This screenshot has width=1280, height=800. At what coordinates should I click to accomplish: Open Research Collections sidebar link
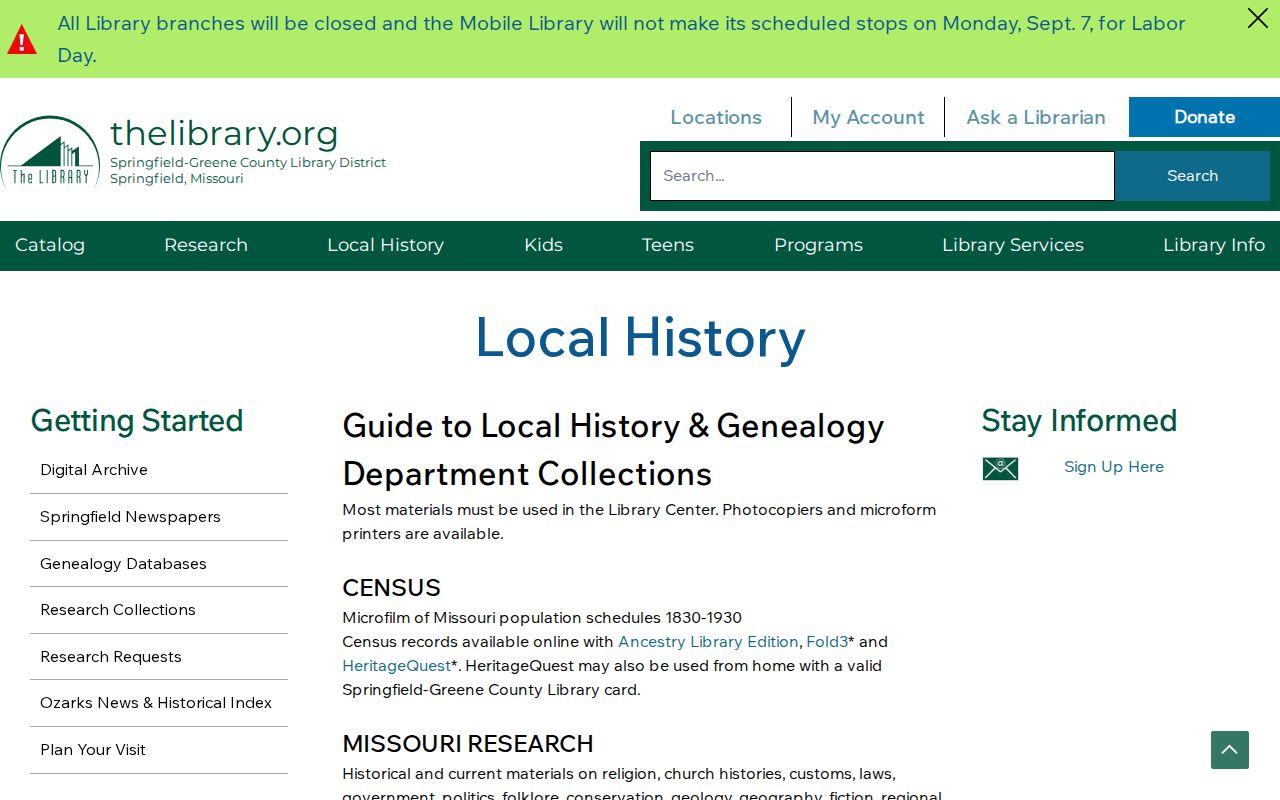click(x=159, y=610)
